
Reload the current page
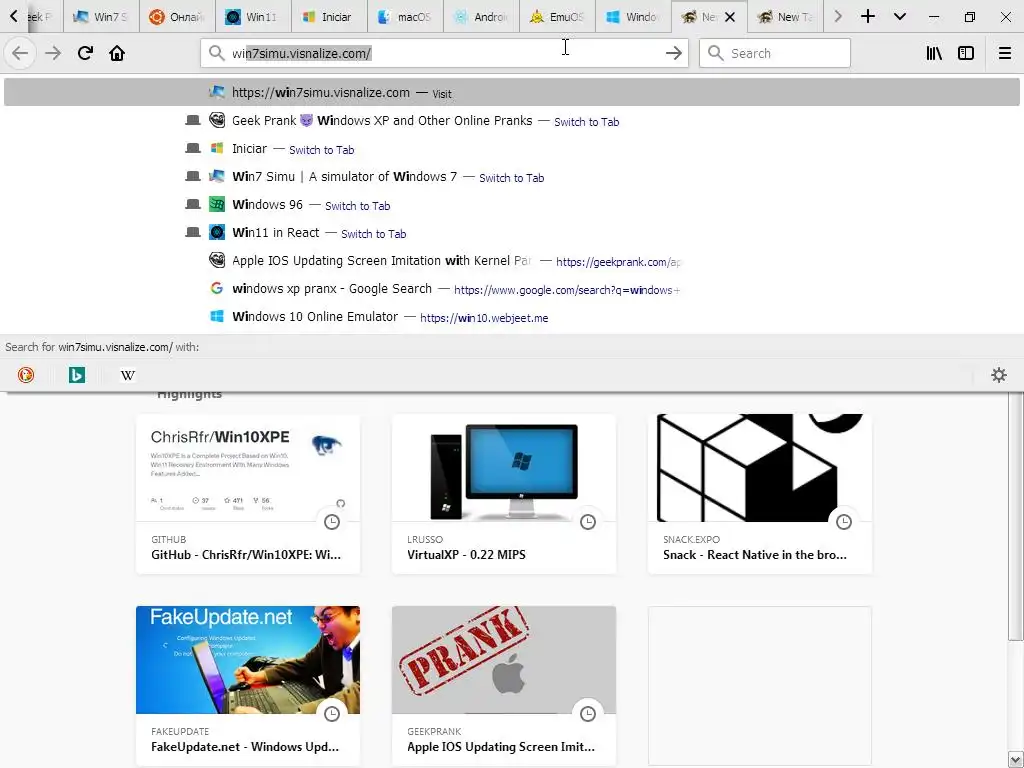point(85,53)
